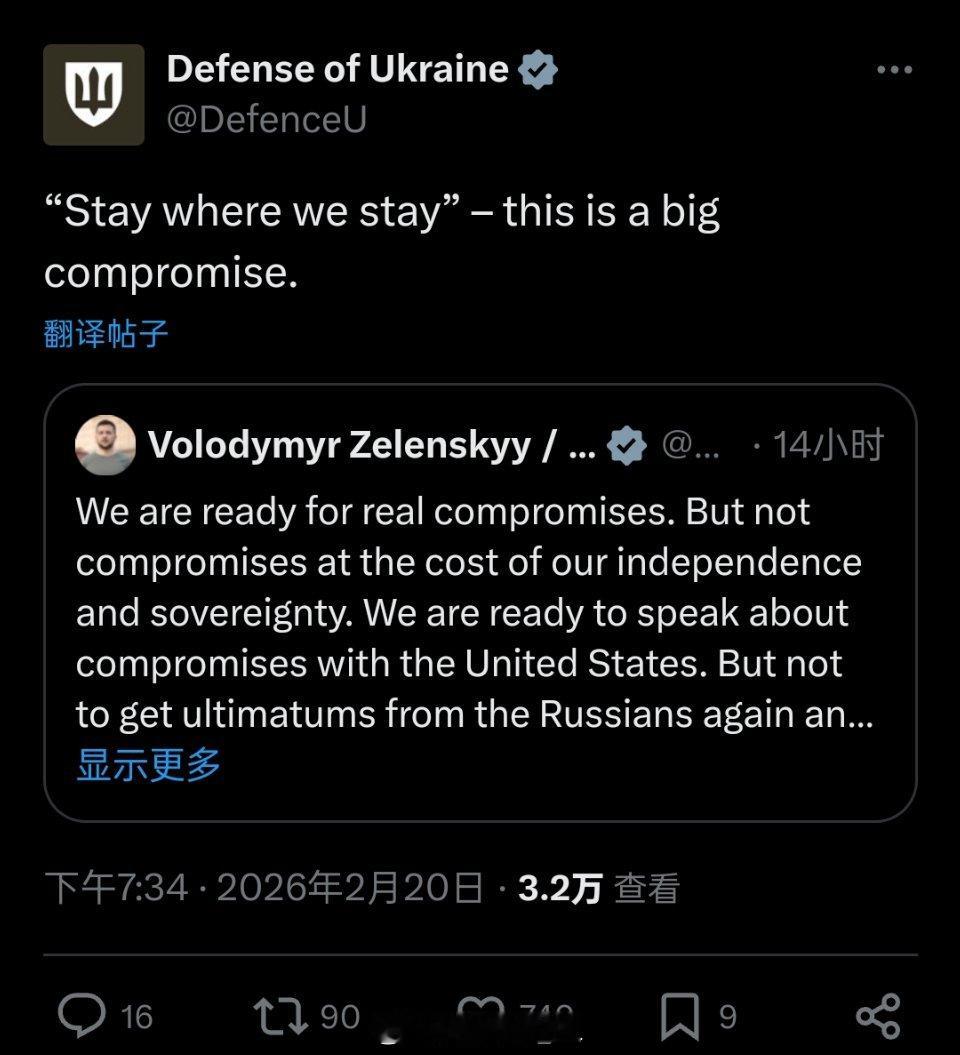The height and width of the screenshot is (1055, 960).
Task: Tap the like heart icon
Action: point(478,1013)
